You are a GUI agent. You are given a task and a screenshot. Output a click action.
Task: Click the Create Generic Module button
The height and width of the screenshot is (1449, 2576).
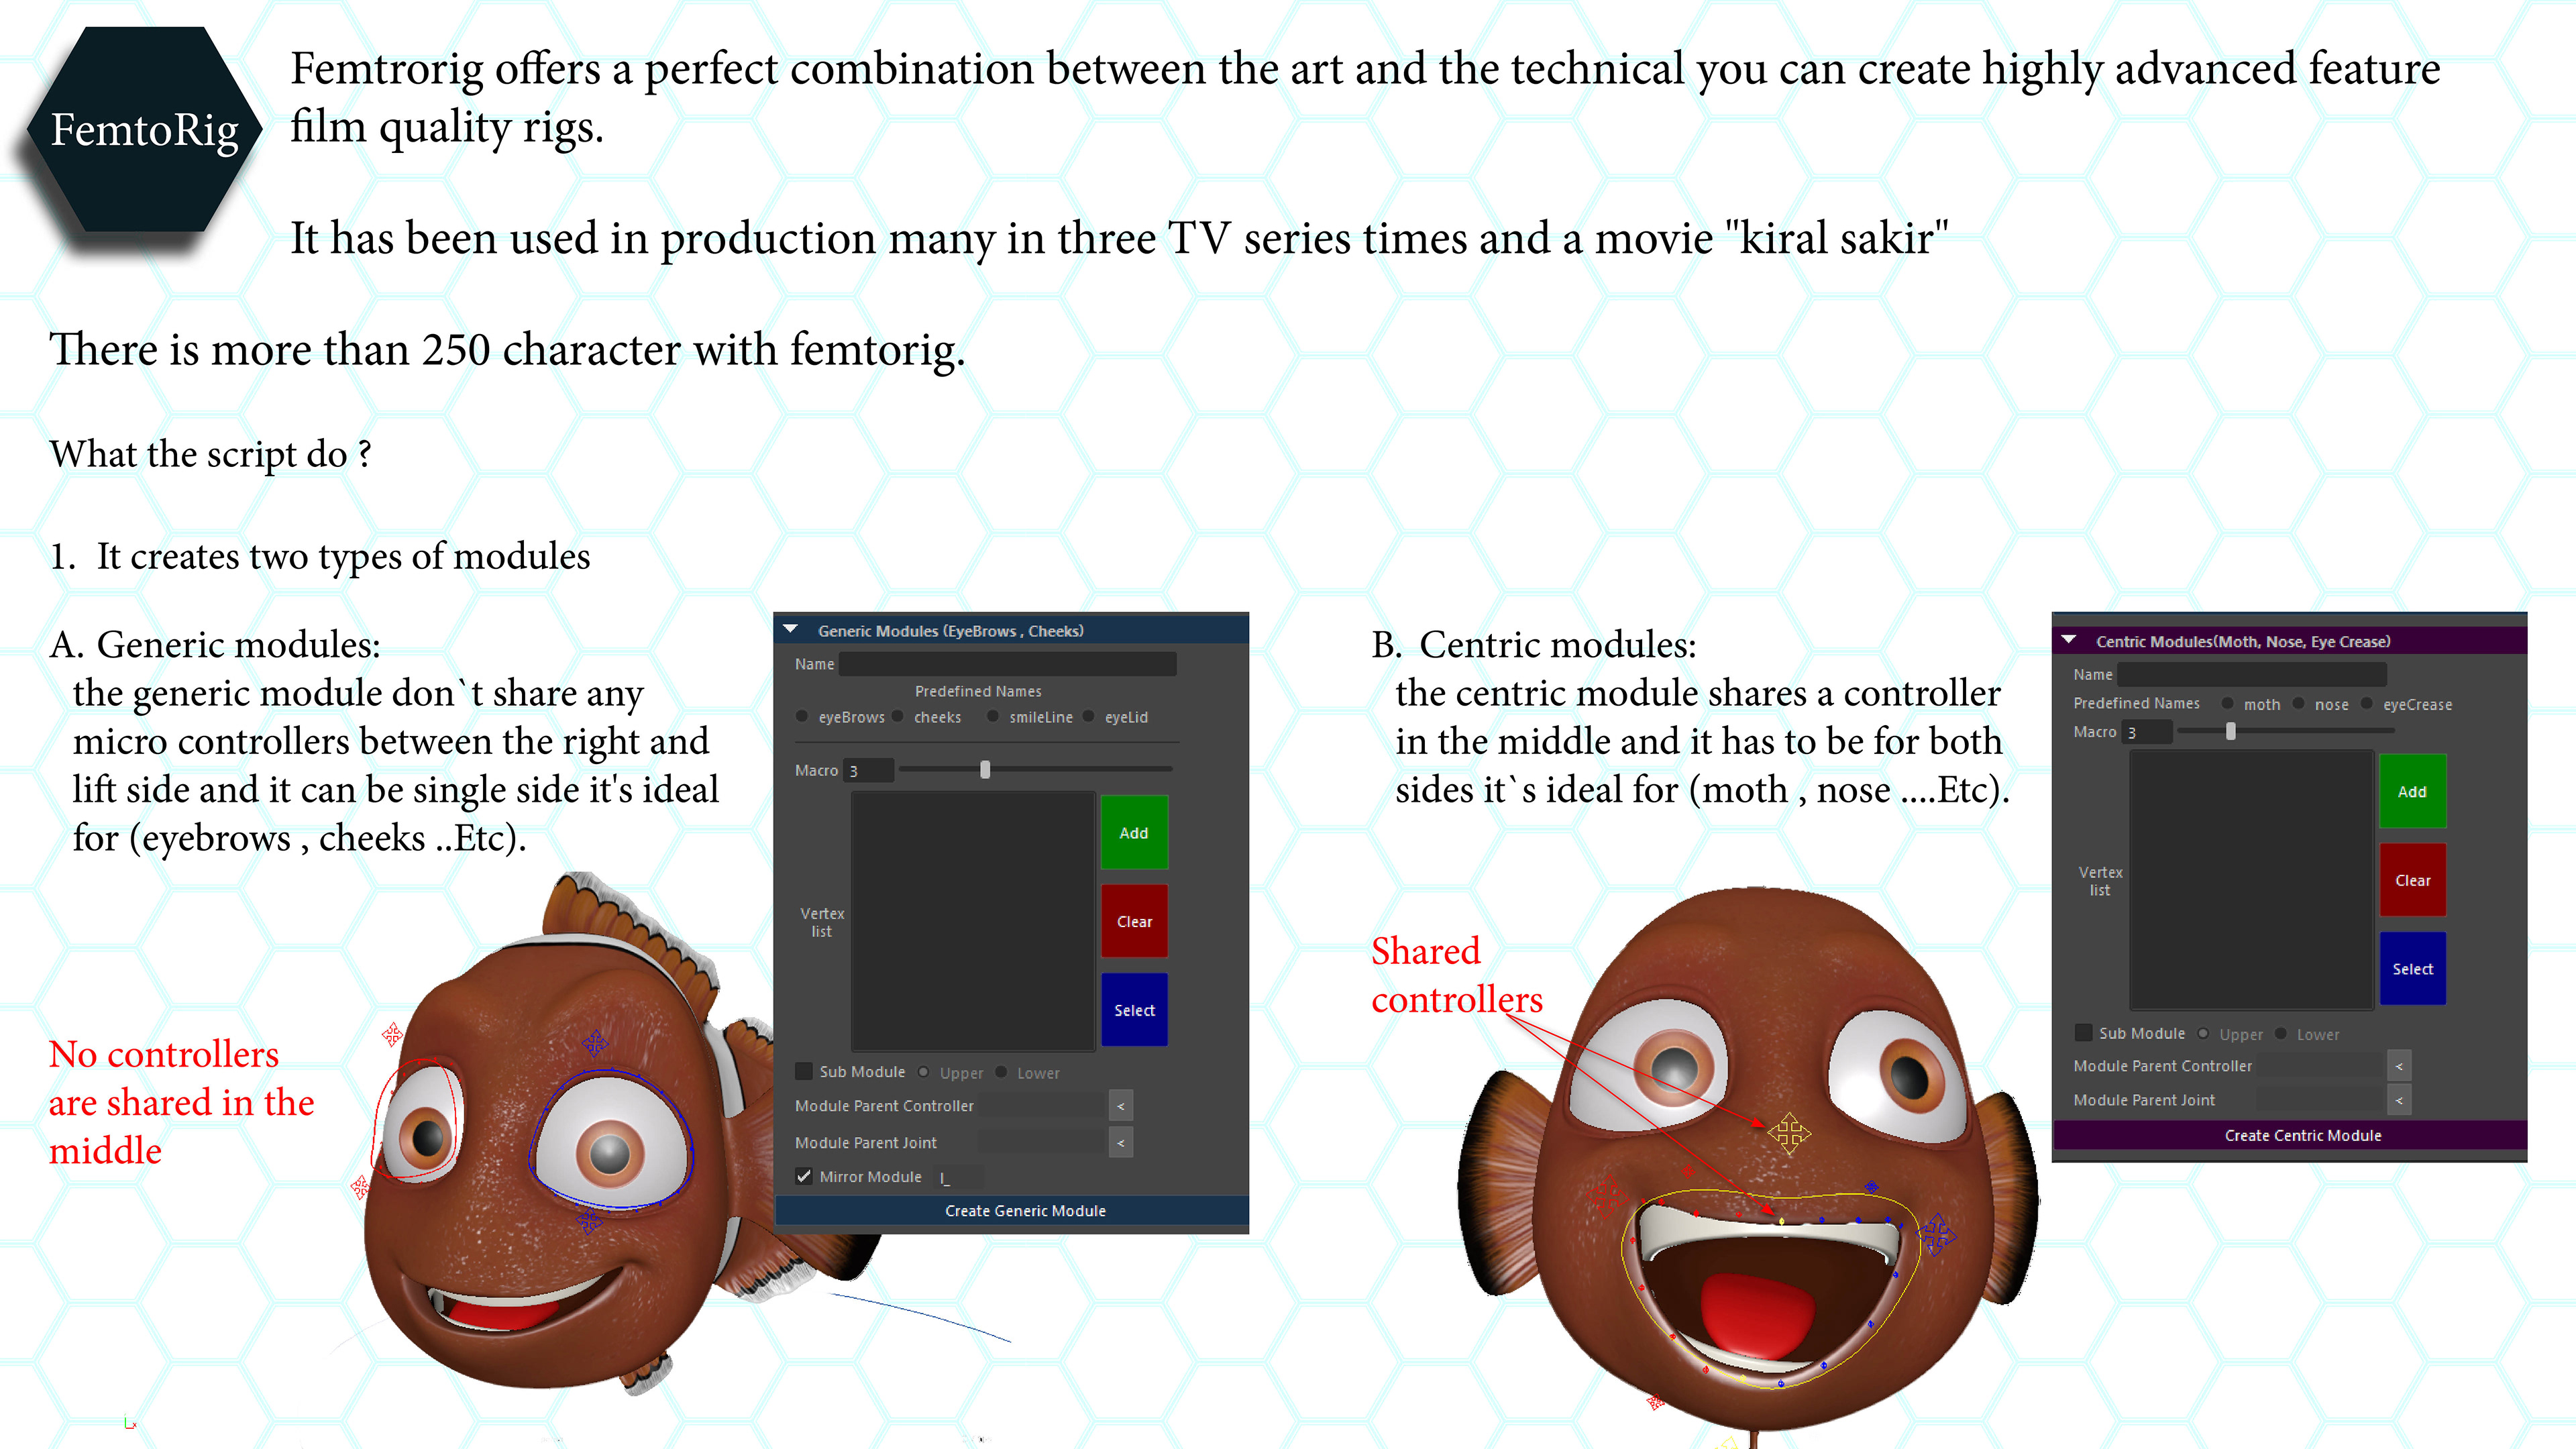point(1025,1210)
